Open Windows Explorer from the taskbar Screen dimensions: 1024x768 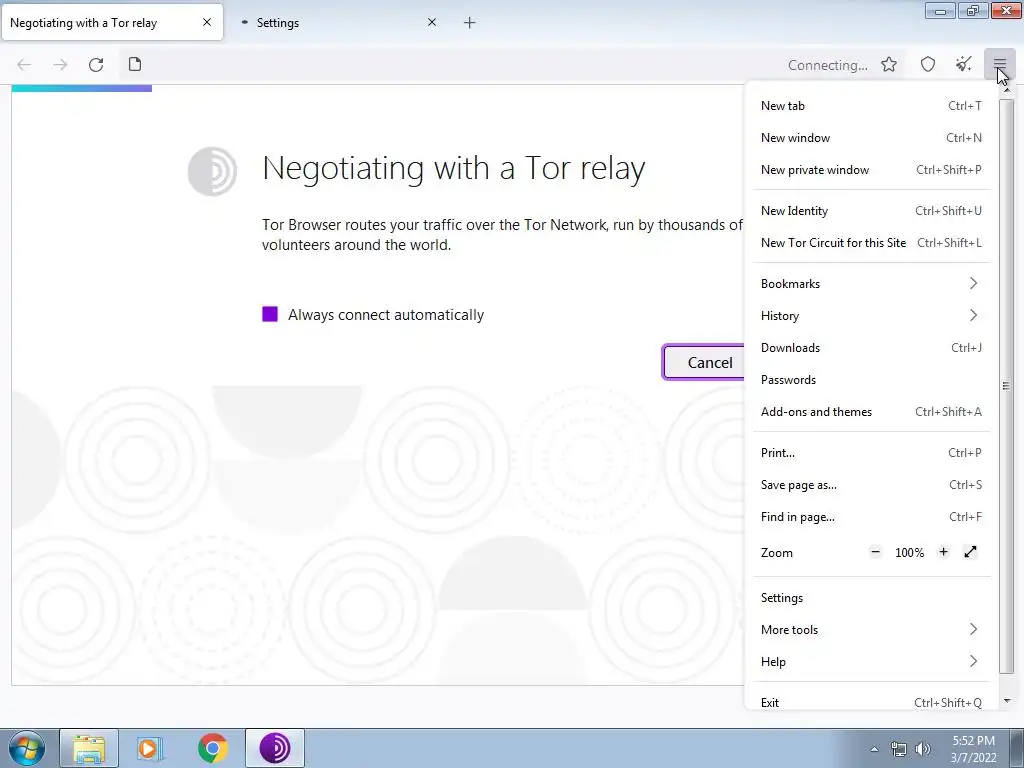point(89,748)
